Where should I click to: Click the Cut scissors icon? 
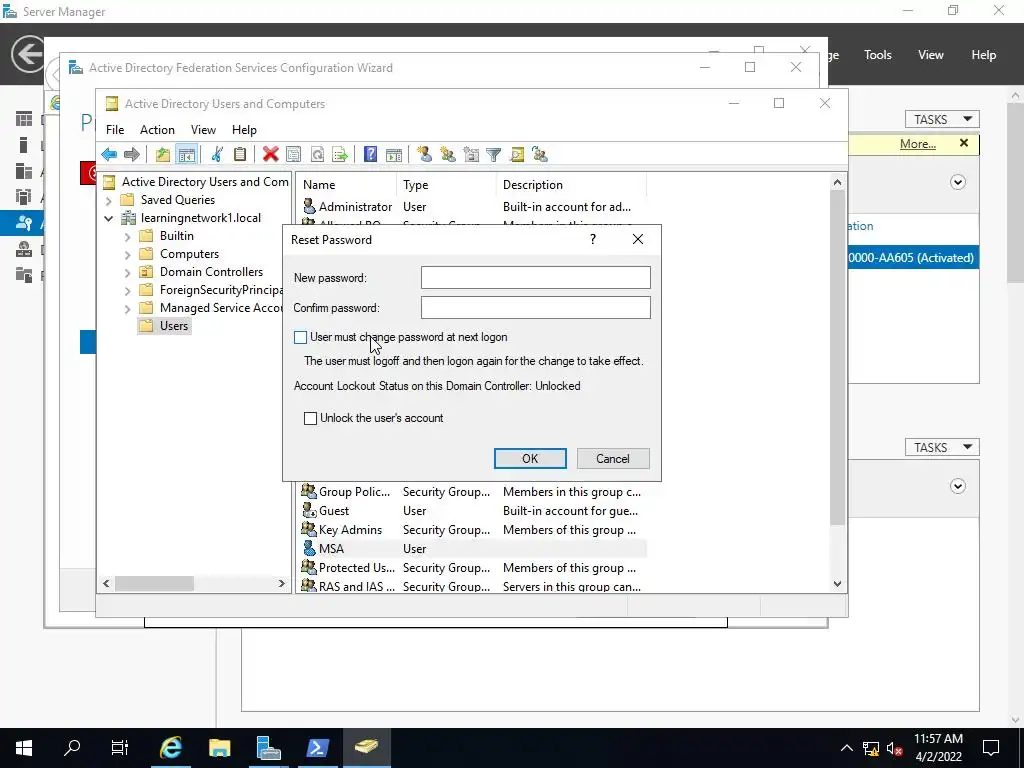click(217, 155)
